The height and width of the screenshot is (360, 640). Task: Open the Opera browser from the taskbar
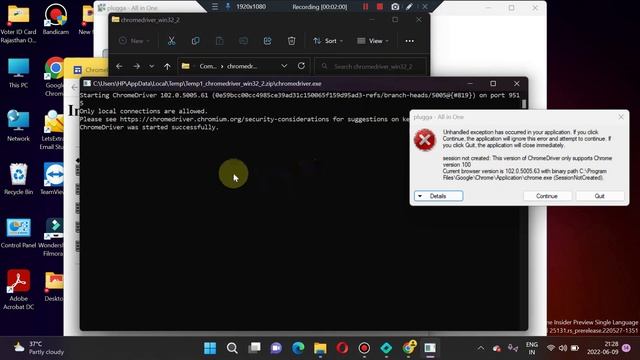pos(342,348)
